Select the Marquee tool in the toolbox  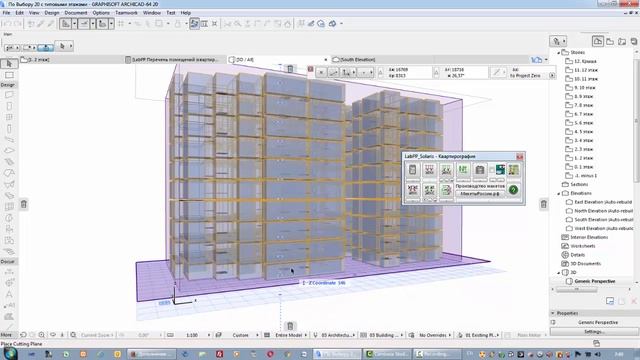(x=9, y=75)
